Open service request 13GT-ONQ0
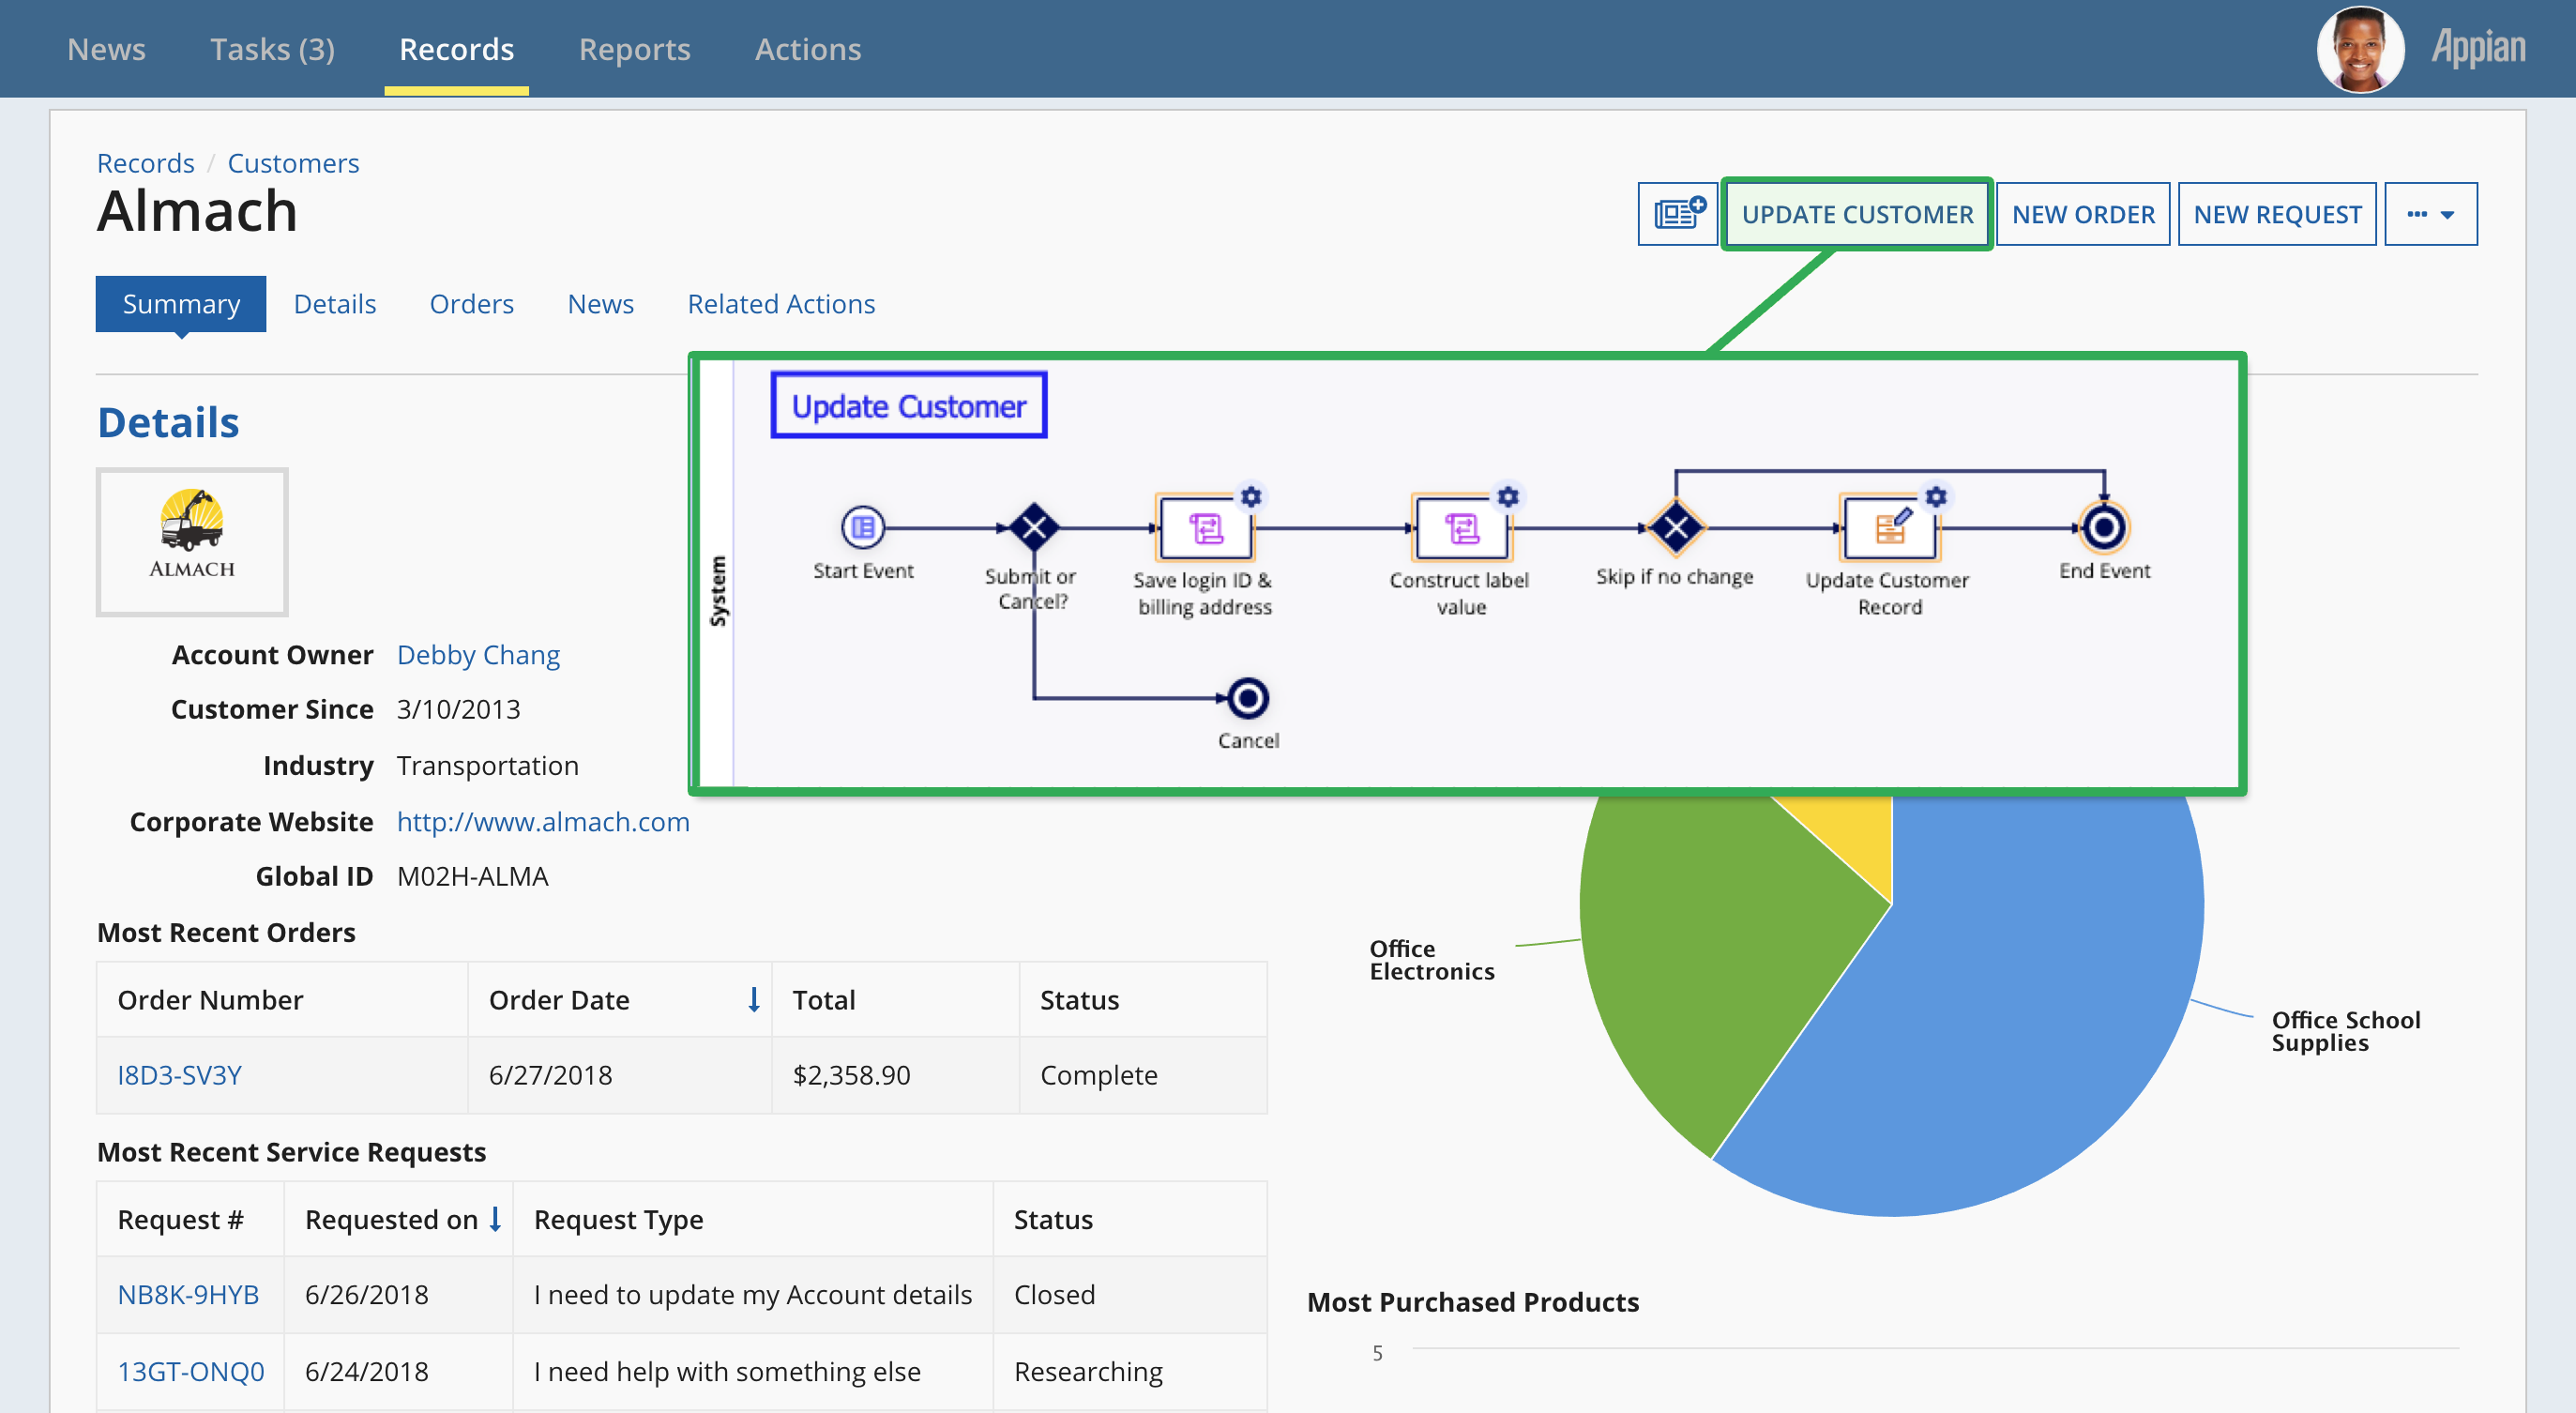This screenshot has width=2576, height=1413. [191, 1372]
